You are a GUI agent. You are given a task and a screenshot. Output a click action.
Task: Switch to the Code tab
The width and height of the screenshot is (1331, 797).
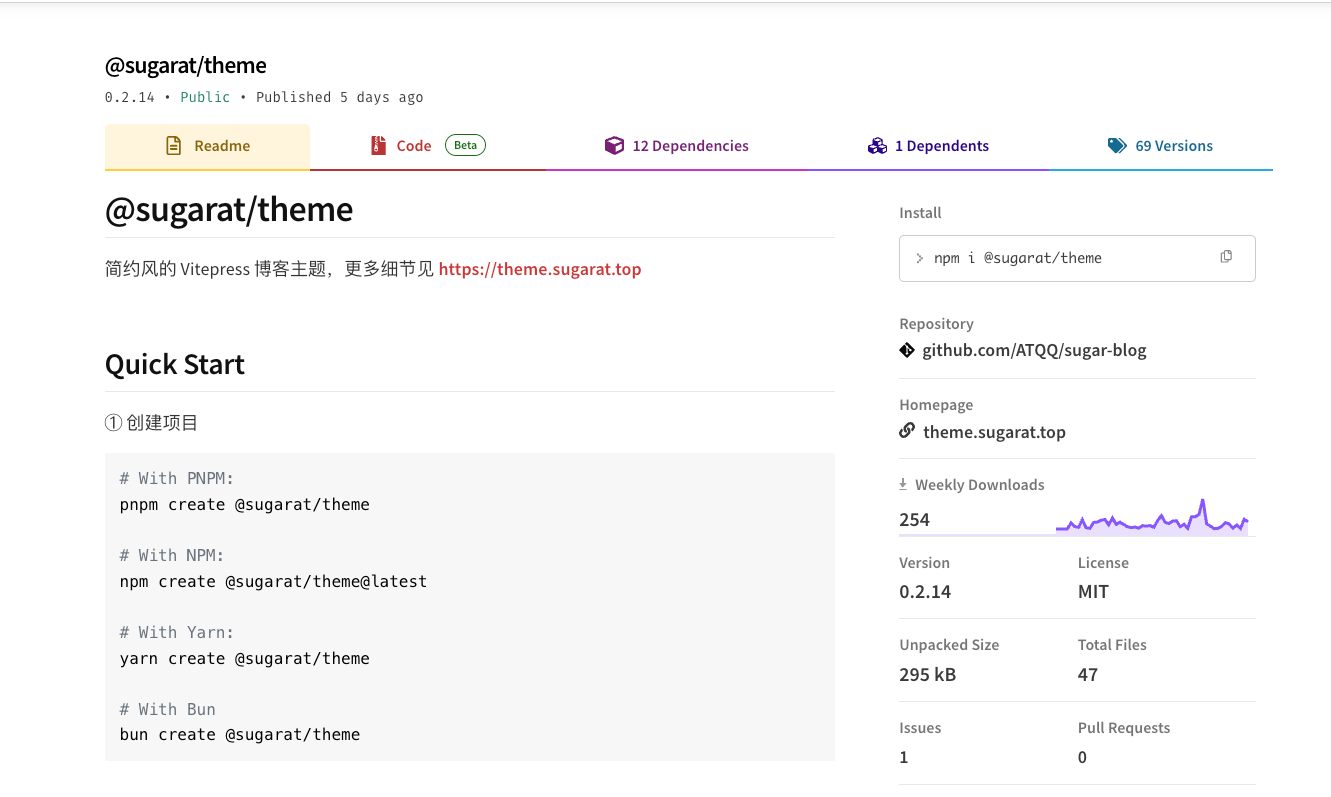[x=427, y=146]
